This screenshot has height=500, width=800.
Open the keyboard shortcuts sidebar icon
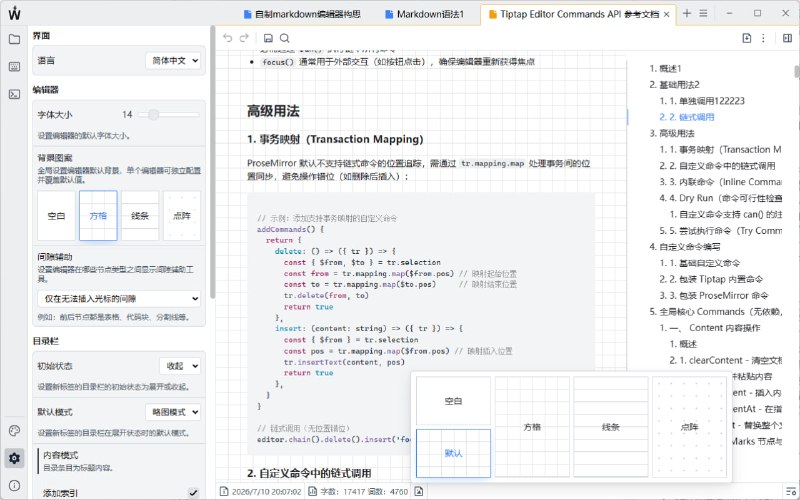point(14,67)
